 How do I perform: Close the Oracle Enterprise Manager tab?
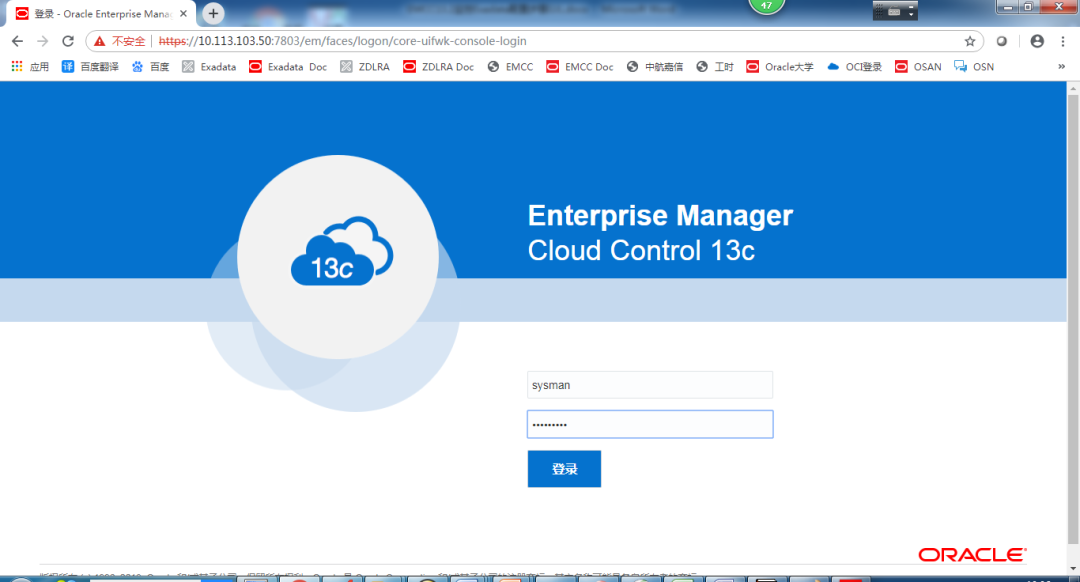click(183, 14)
